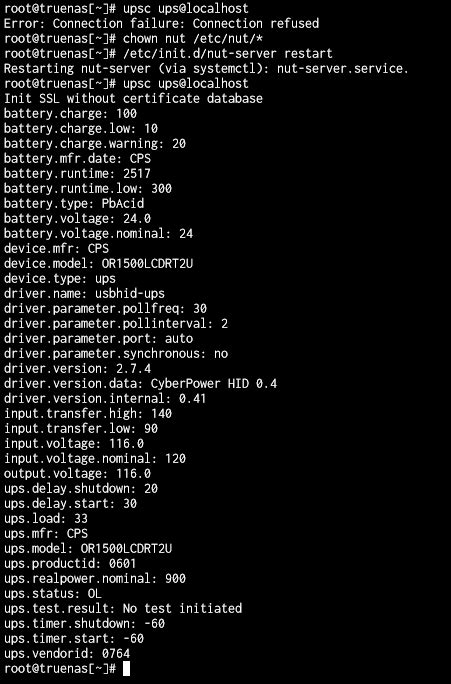The image size is (451, 684).
Task: Click the terminal cursor block at the prompt
Action: point(126,668)
